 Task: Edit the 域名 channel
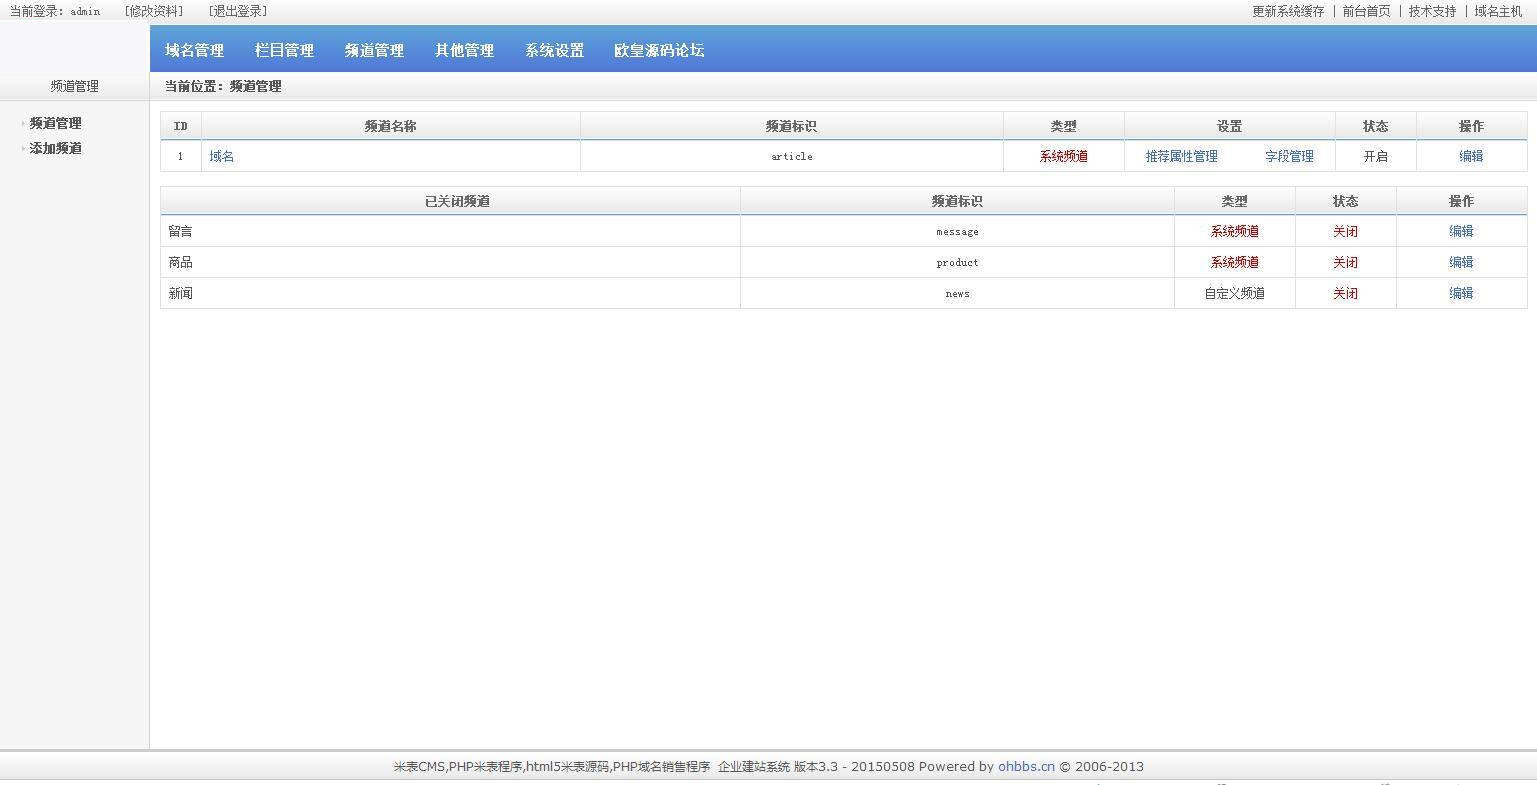[x=1471, y=156]
